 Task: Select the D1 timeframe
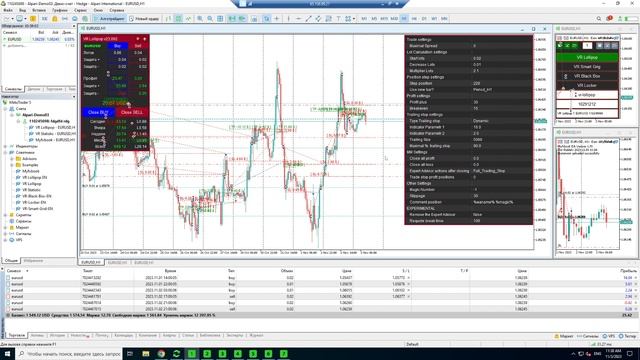(x=424, y=19)
